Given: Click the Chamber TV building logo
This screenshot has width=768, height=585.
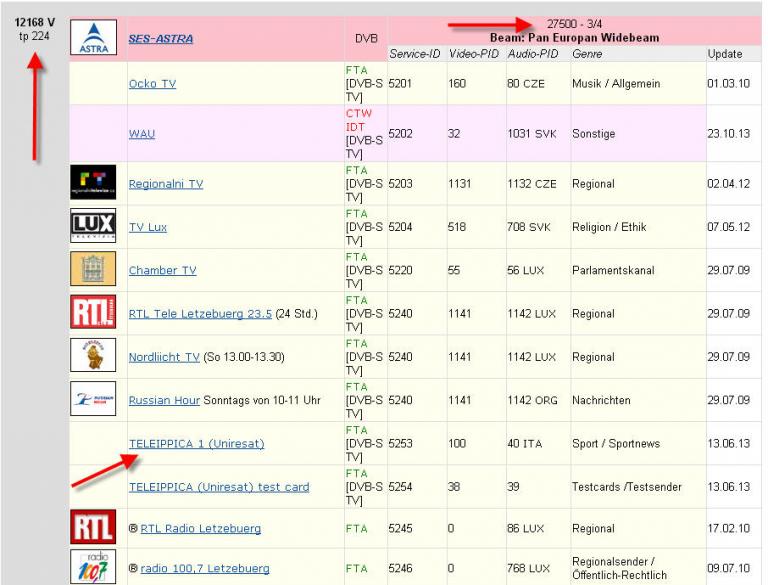Looking at the screenshot, I should [x=93, y=270].
